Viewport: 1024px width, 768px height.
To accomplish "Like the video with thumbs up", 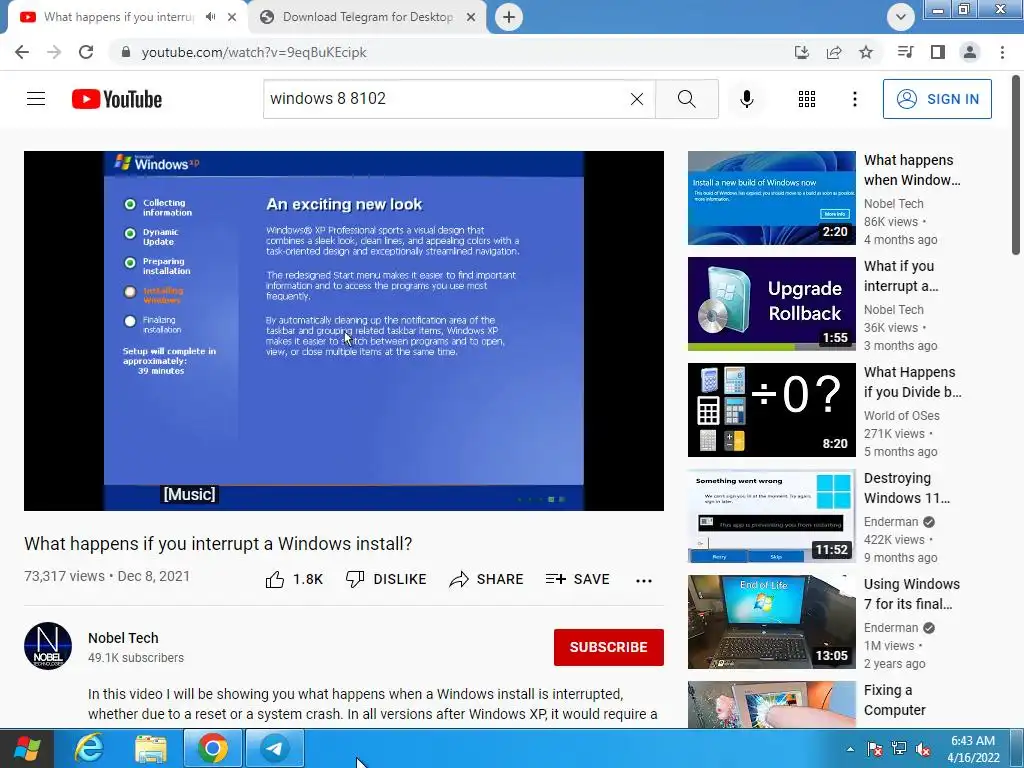I will click(x=294, y=579).
